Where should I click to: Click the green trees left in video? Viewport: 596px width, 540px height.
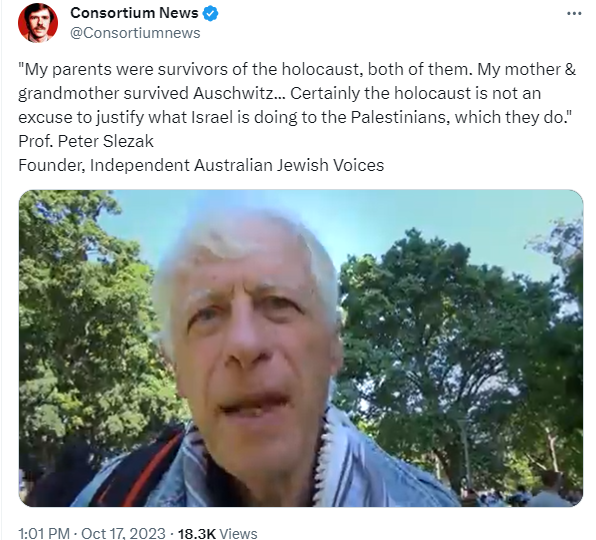click(x=84, y=323)
